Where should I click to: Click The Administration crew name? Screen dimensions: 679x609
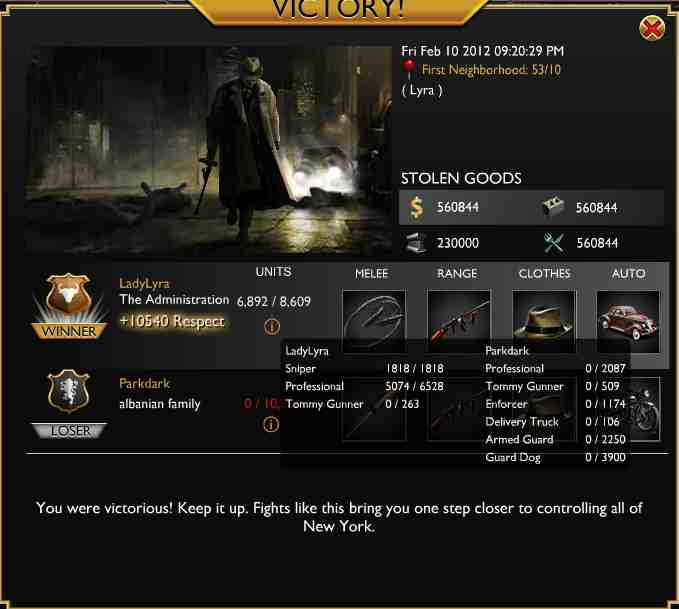(175, 300)
